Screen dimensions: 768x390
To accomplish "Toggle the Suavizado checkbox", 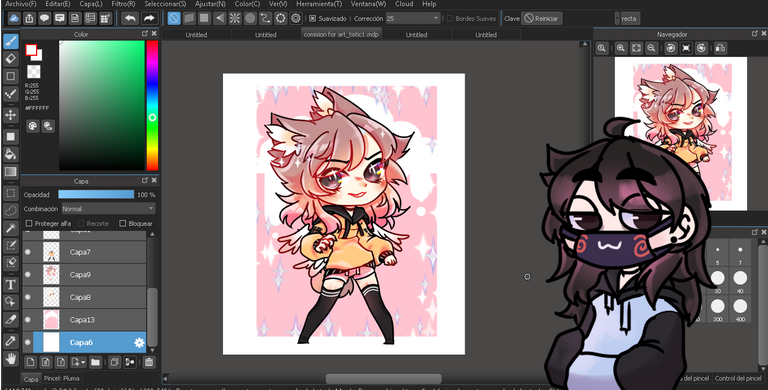I will point(312,19).
